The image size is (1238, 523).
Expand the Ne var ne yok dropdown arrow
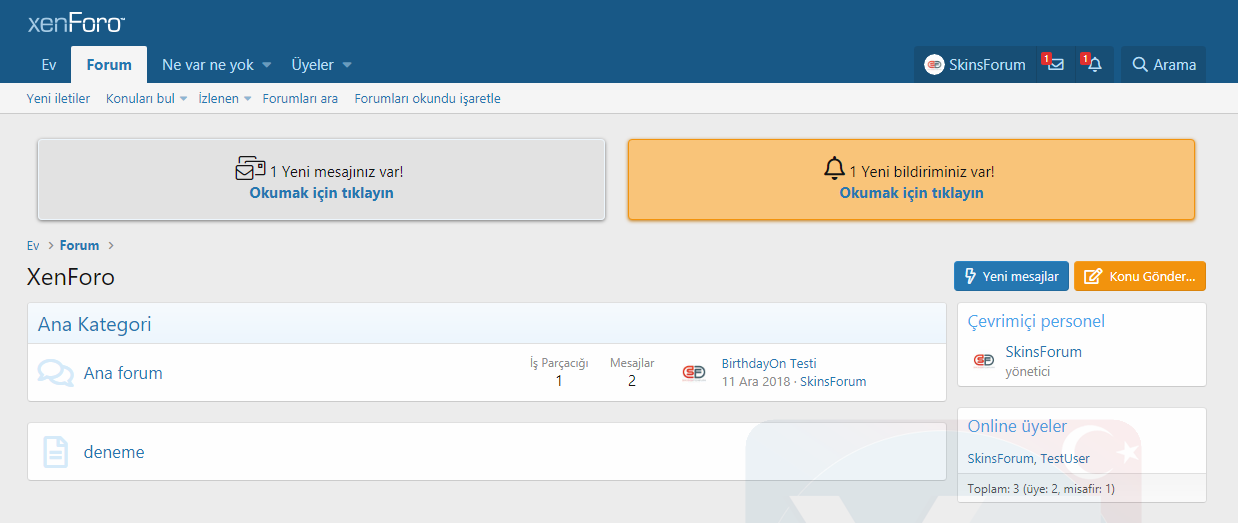267,65
